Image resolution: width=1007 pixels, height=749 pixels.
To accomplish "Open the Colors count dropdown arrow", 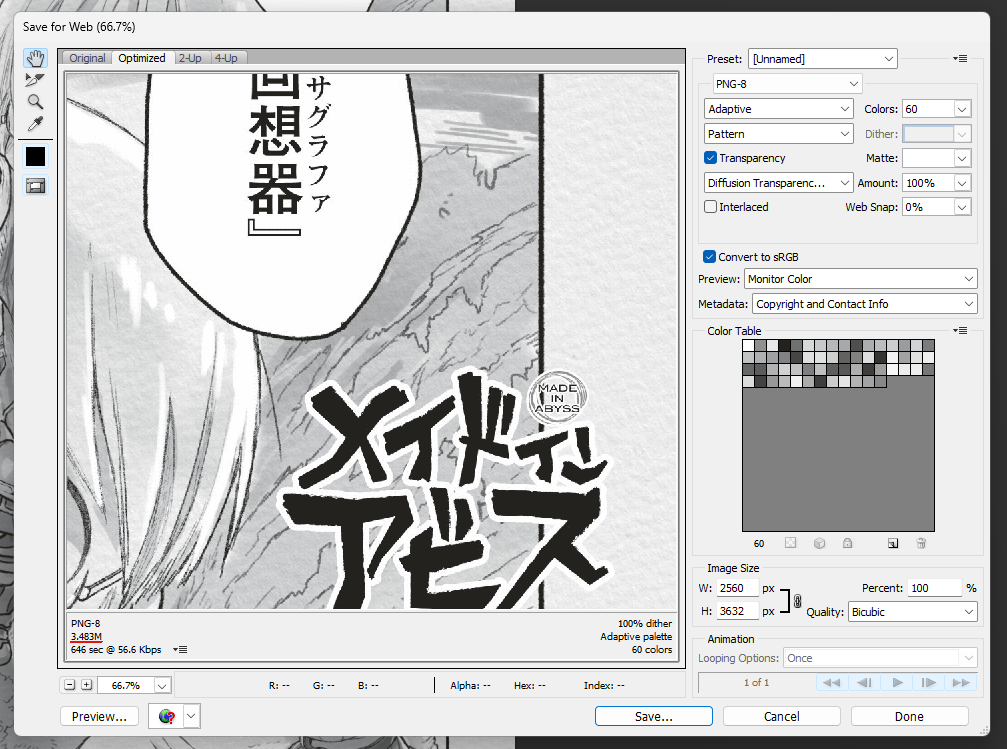I will click(961, 109).
